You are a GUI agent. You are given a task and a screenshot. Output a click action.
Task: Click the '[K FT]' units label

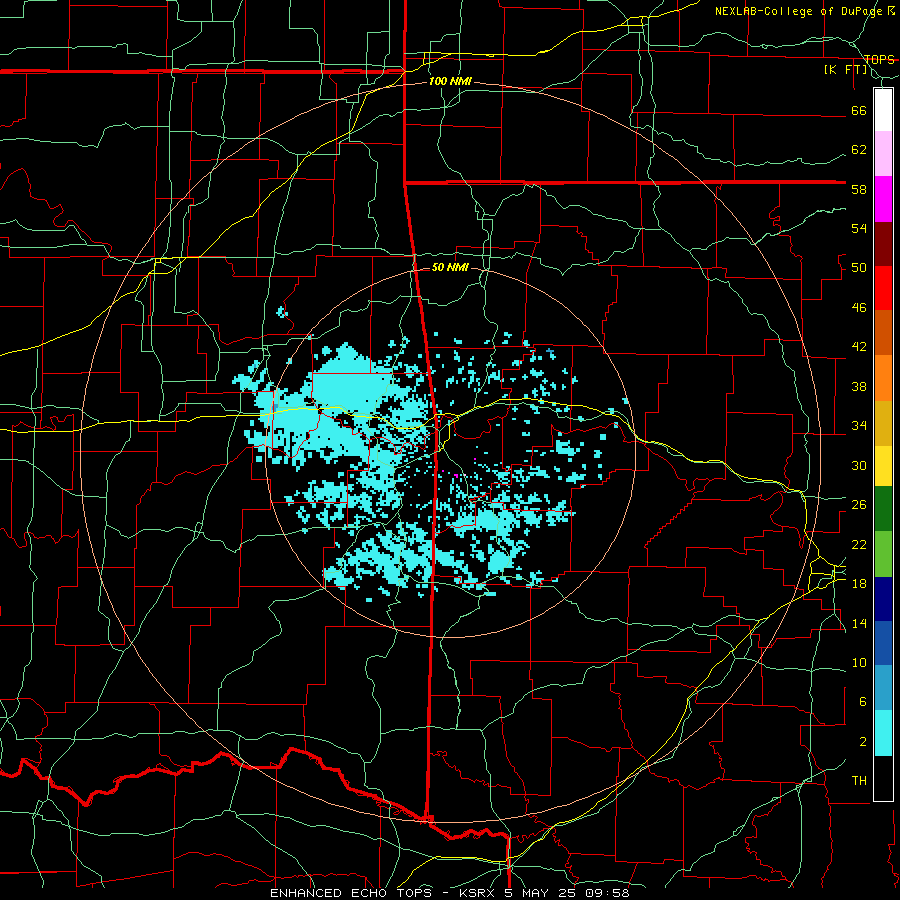(846, 70)
